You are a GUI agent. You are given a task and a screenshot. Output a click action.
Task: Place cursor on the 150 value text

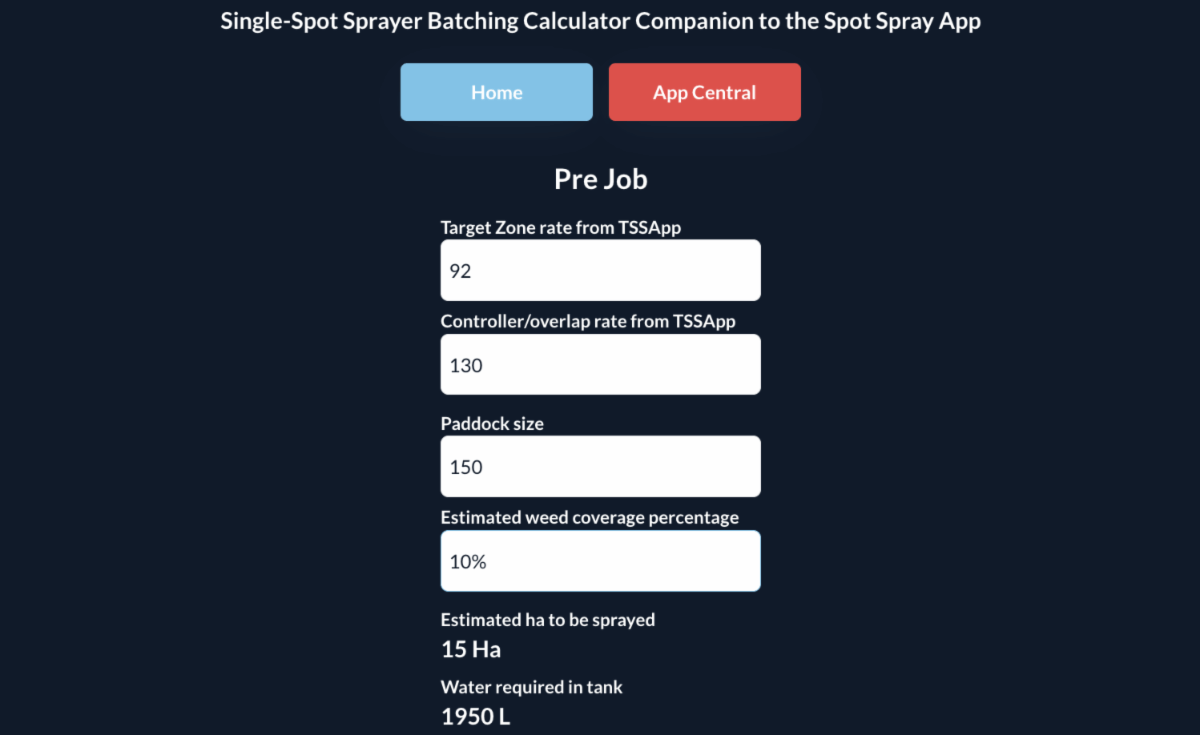point(466,467)
